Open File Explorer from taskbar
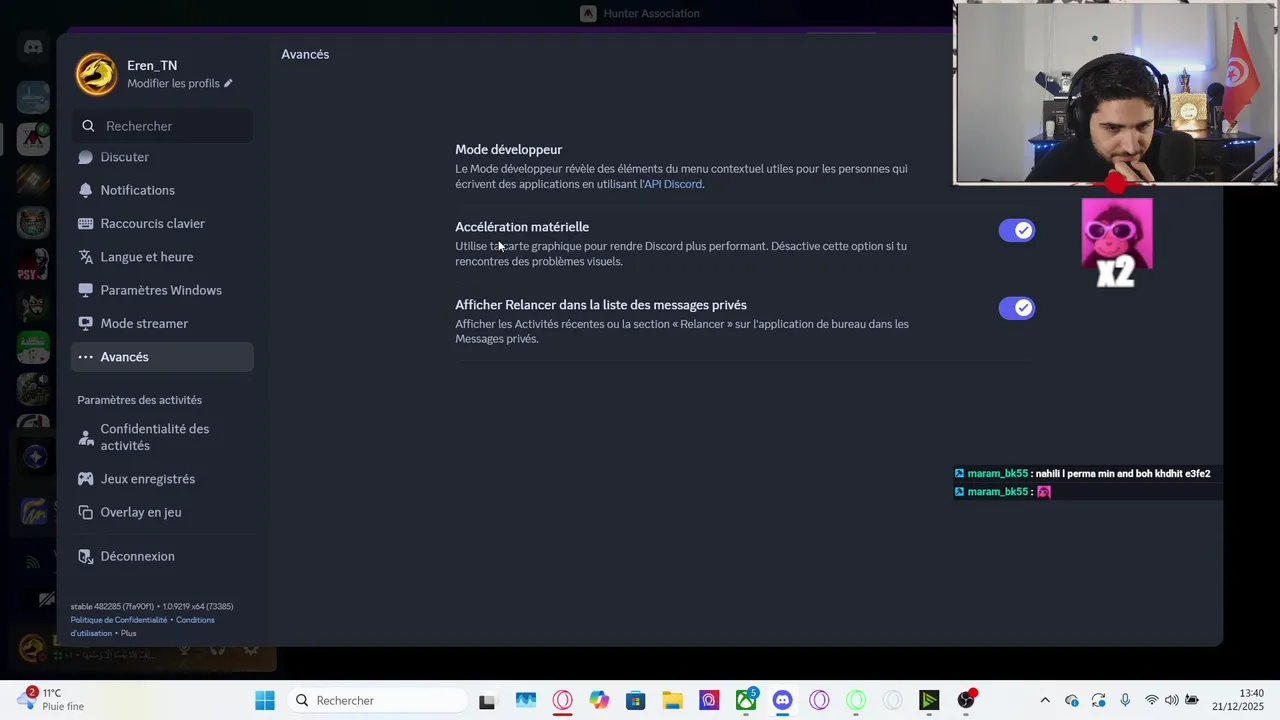Viewport: 1280px width, 720px height. [x=672, y=701]
